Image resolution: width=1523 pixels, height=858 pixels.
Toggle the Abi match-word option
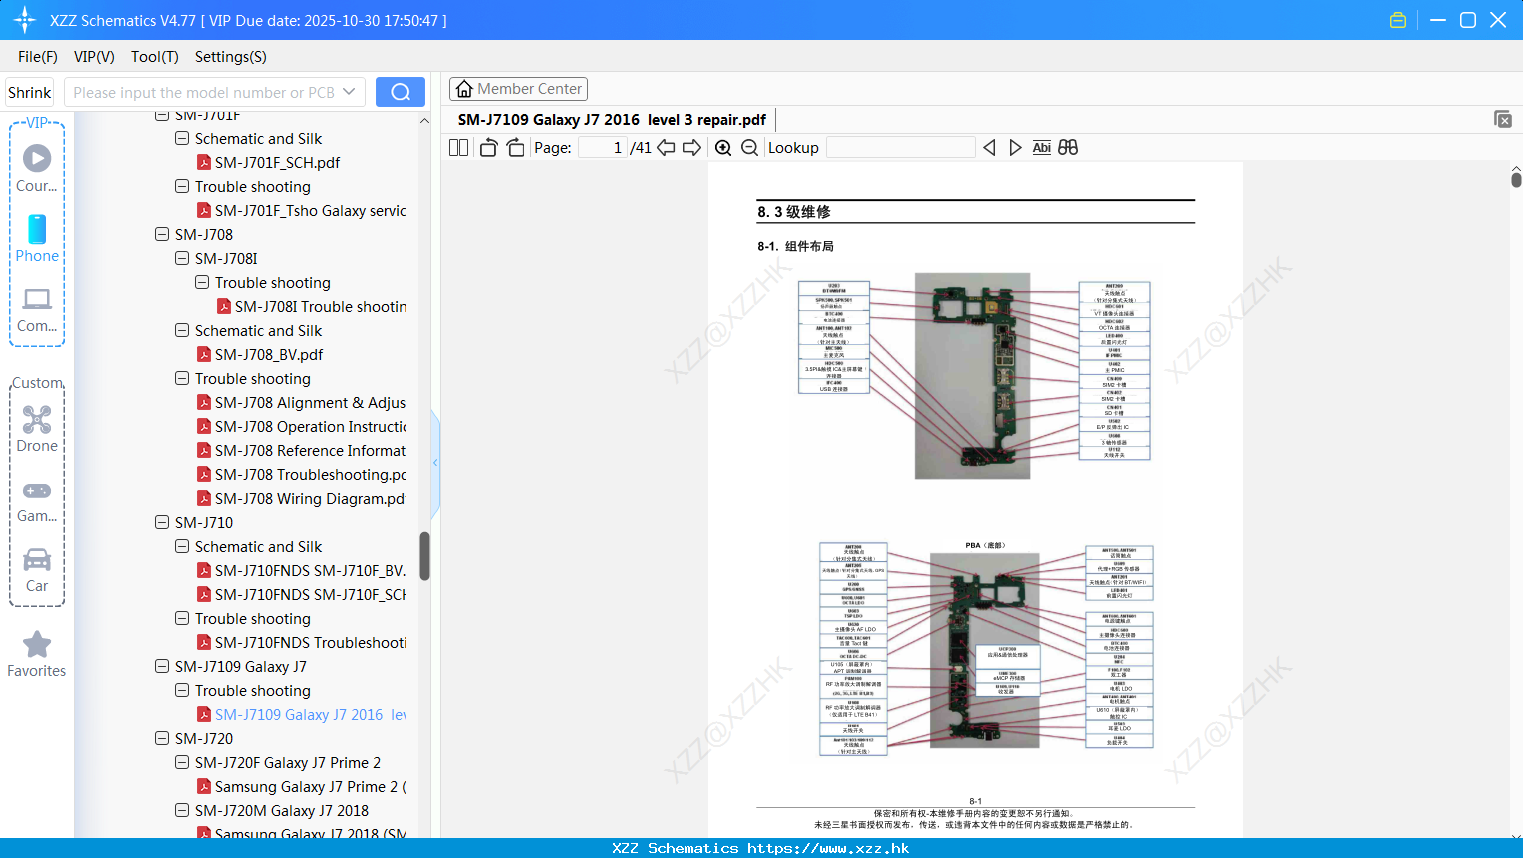pos(1041,148)
